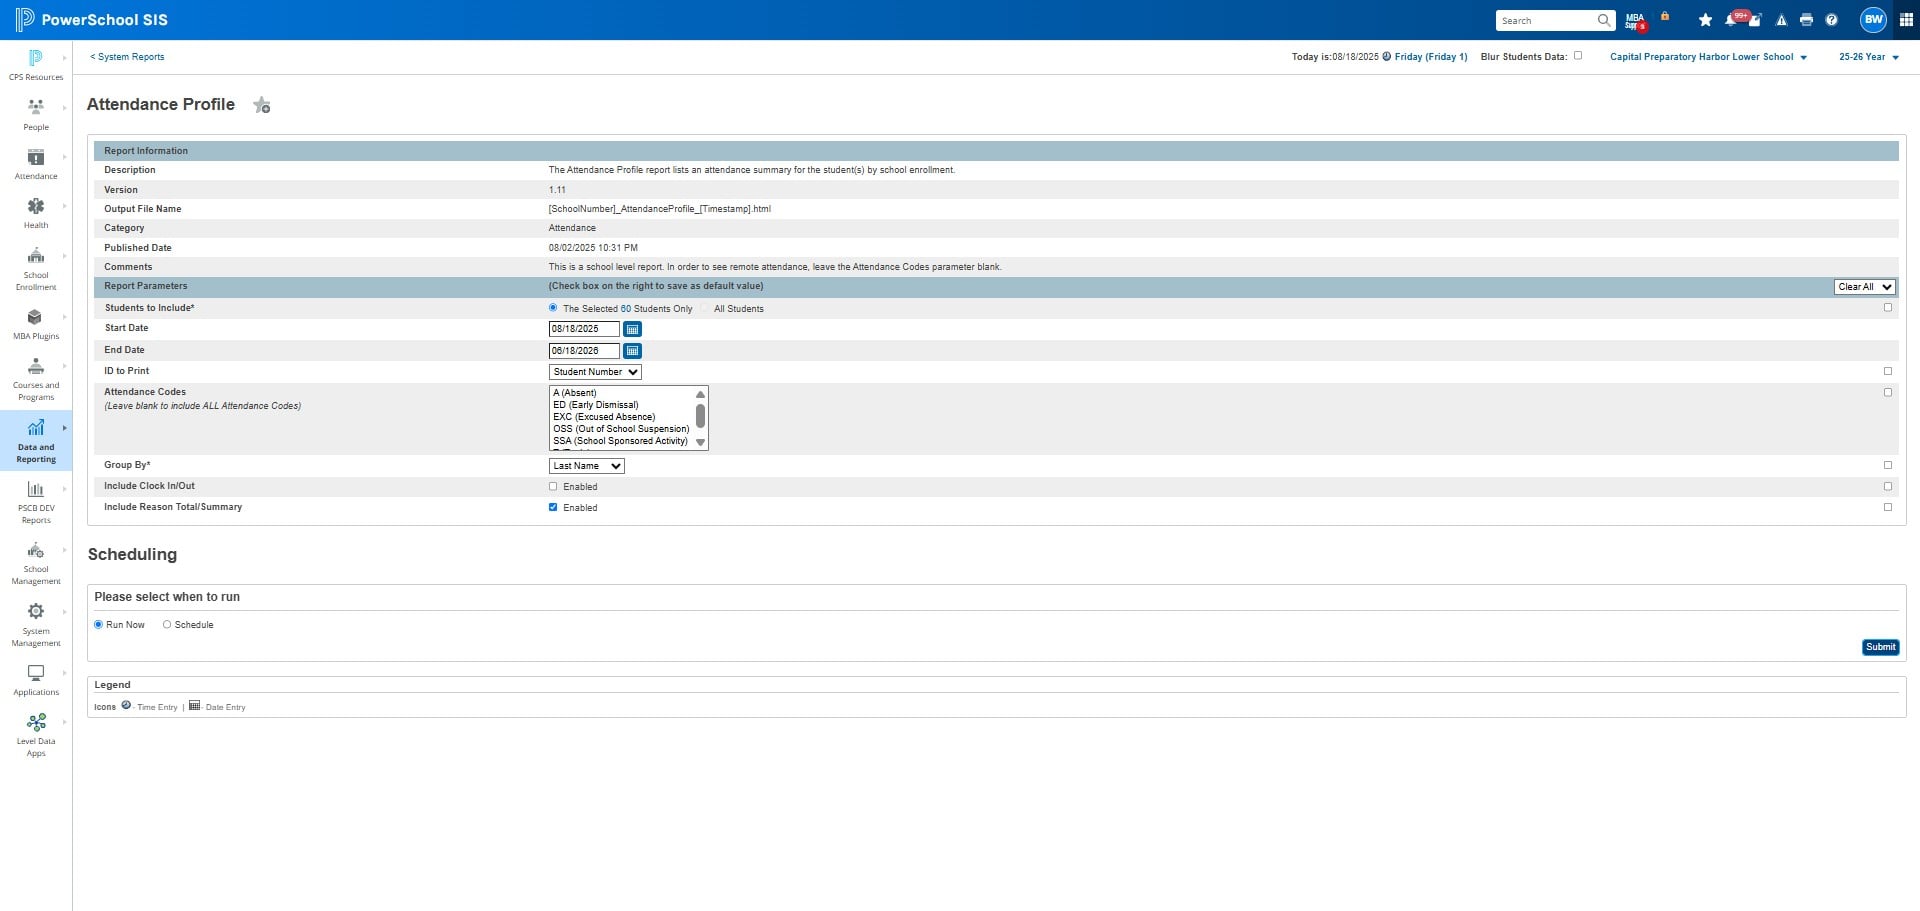Screen dimensions: 1920x911
Task: Expand System Management submenu arrow
Action: tap(65, 612)
